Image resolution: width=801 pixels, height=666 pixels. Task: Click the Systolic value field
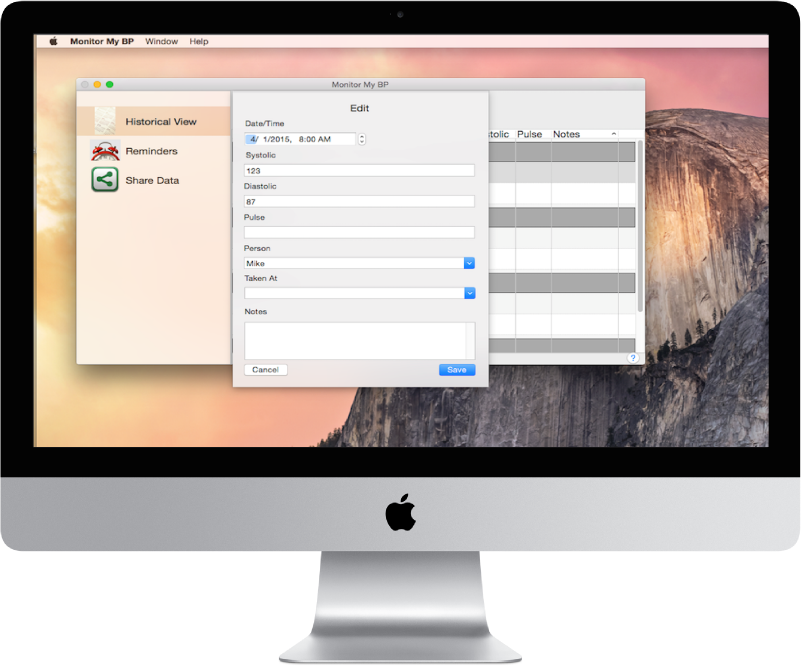tap(359, 170)
